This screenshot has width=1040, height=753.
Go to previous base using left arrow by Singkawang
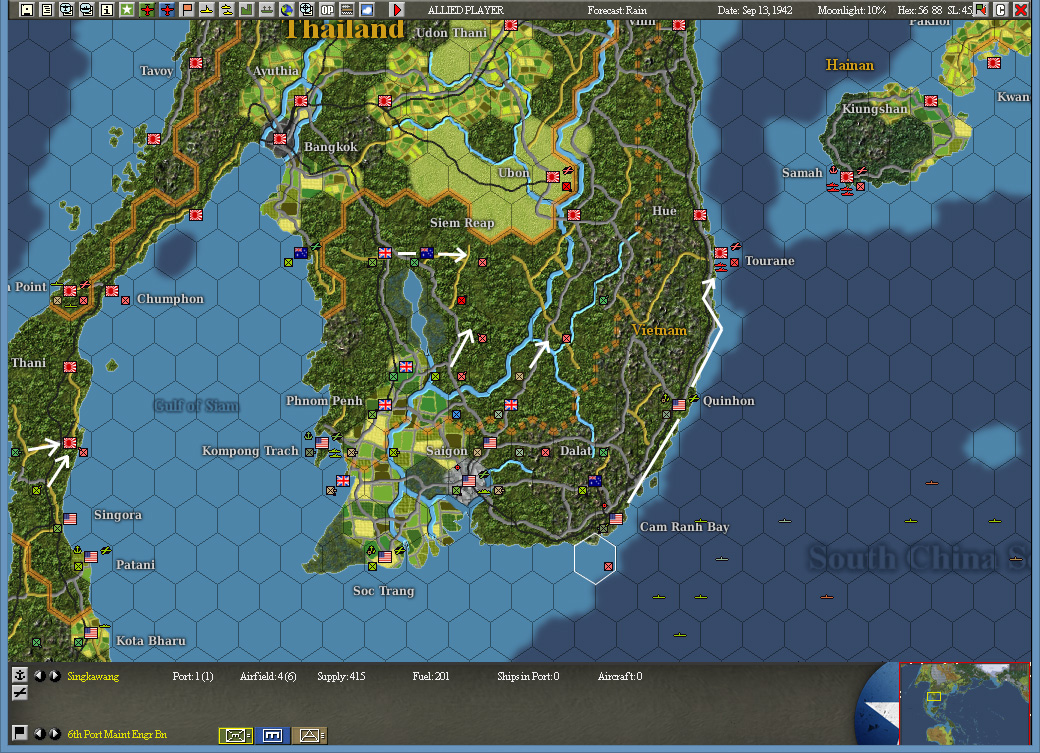pos(40,675)
